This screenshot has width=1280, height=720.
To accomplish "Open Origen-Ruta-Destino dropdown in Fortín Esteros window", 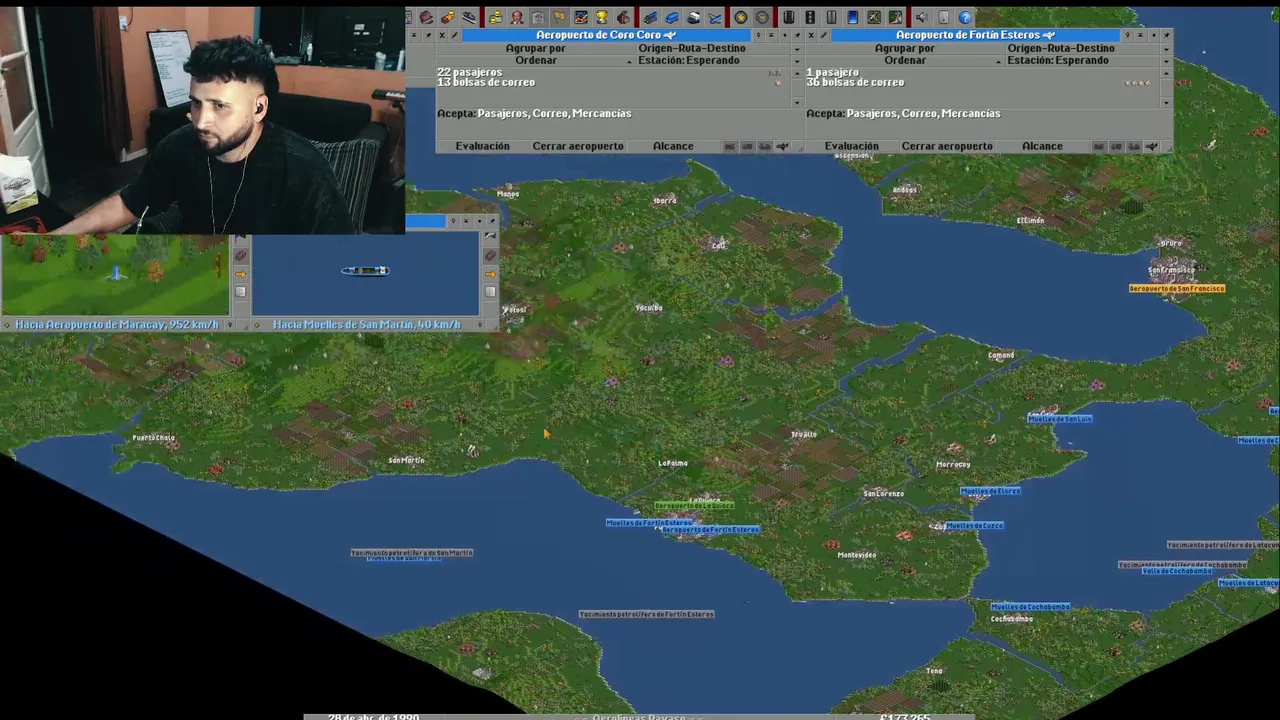I will (1089, 48).
